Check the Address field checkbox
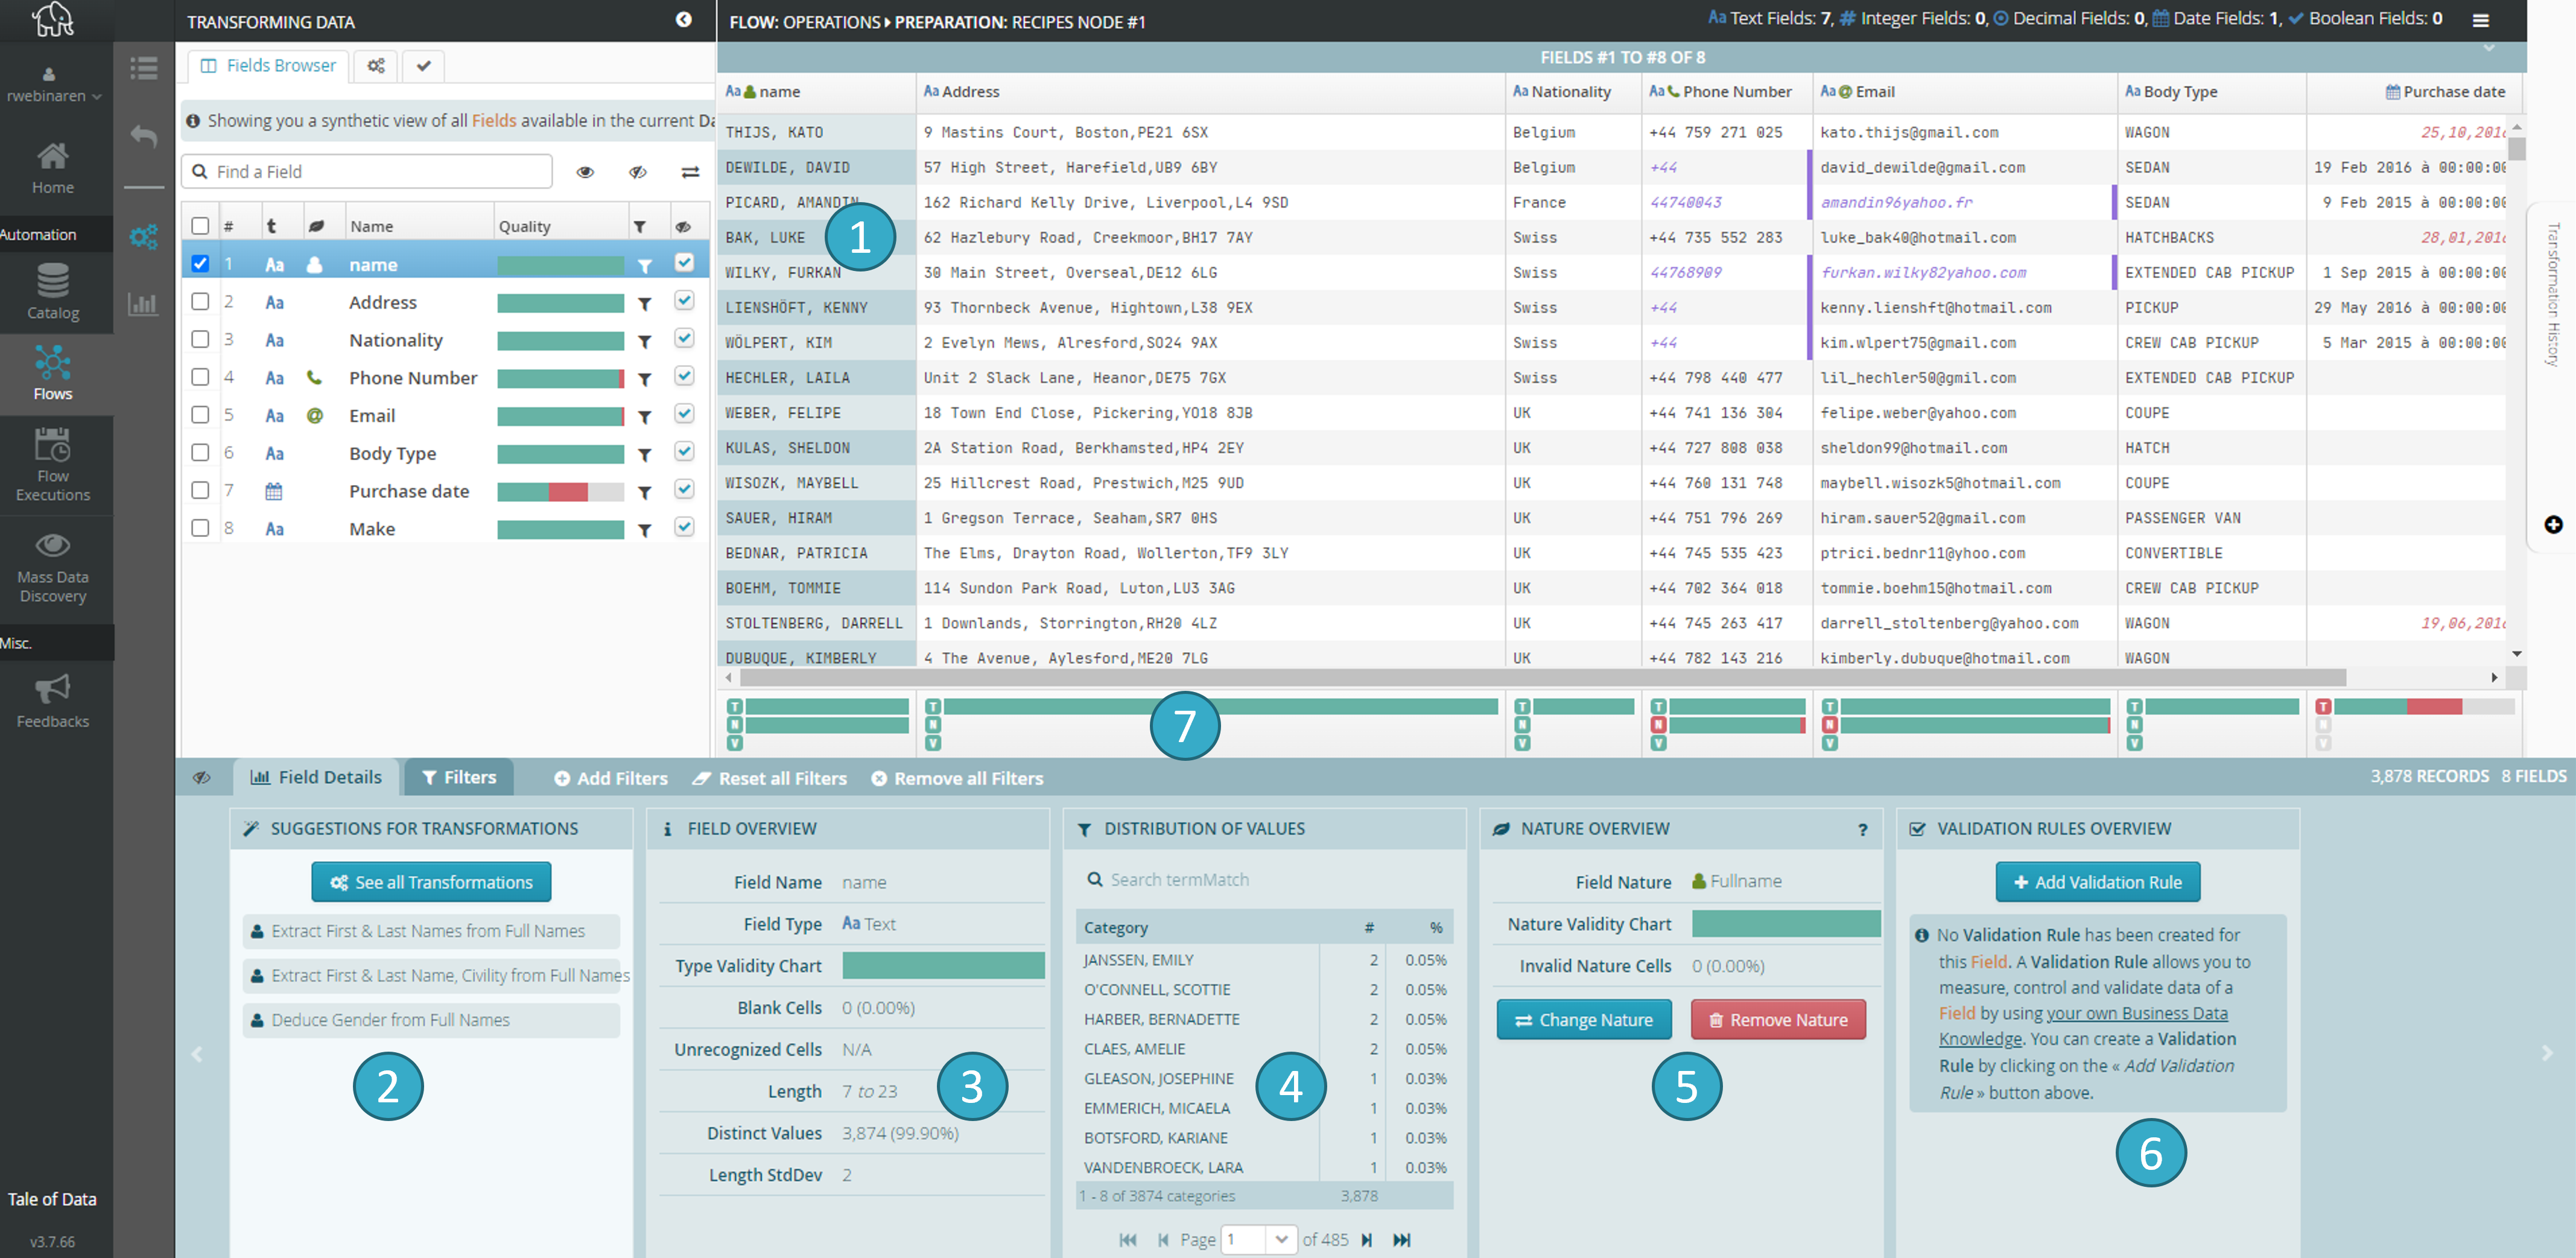Image resolution: width=2576 pixels, height=1258 pixels. (x=200, y=302)
